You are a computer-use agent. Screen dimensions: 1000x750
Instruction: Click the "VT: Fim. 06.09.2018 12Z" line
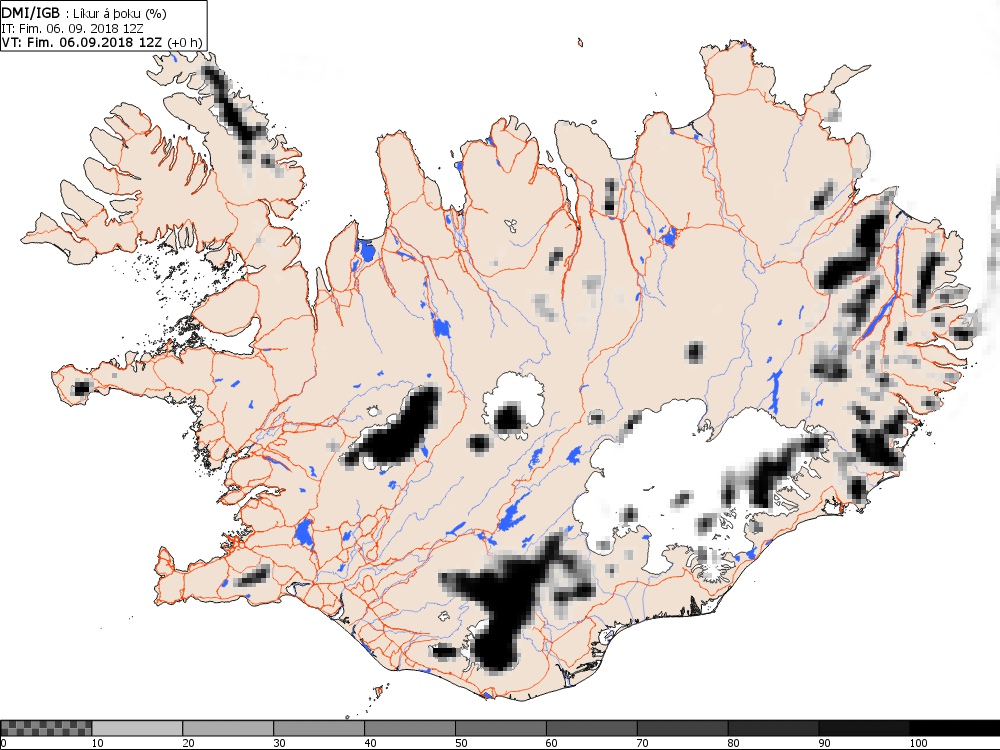83,42
